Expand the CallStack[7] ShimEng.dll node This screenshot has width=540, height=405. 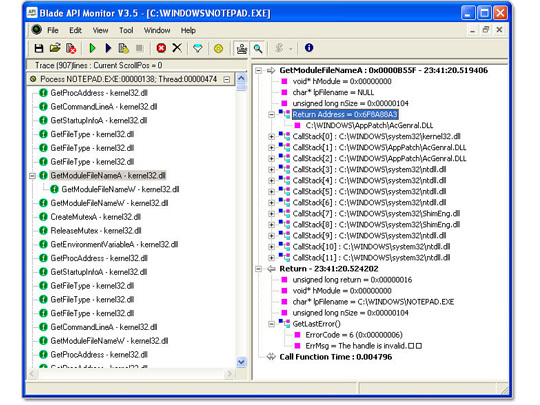[x=271, y=214]
